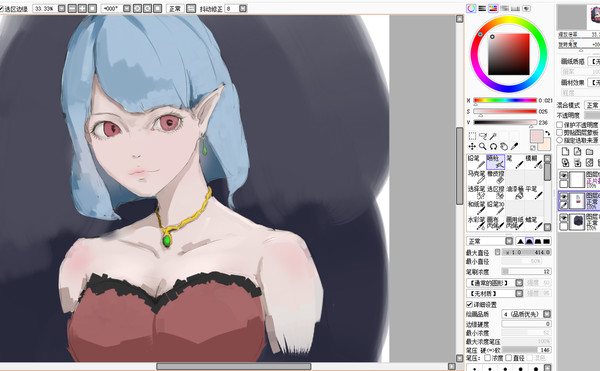The height and width of the screenshot is (371, 600).
Task: Click the zoom out minus button
Action: point(72,8)
